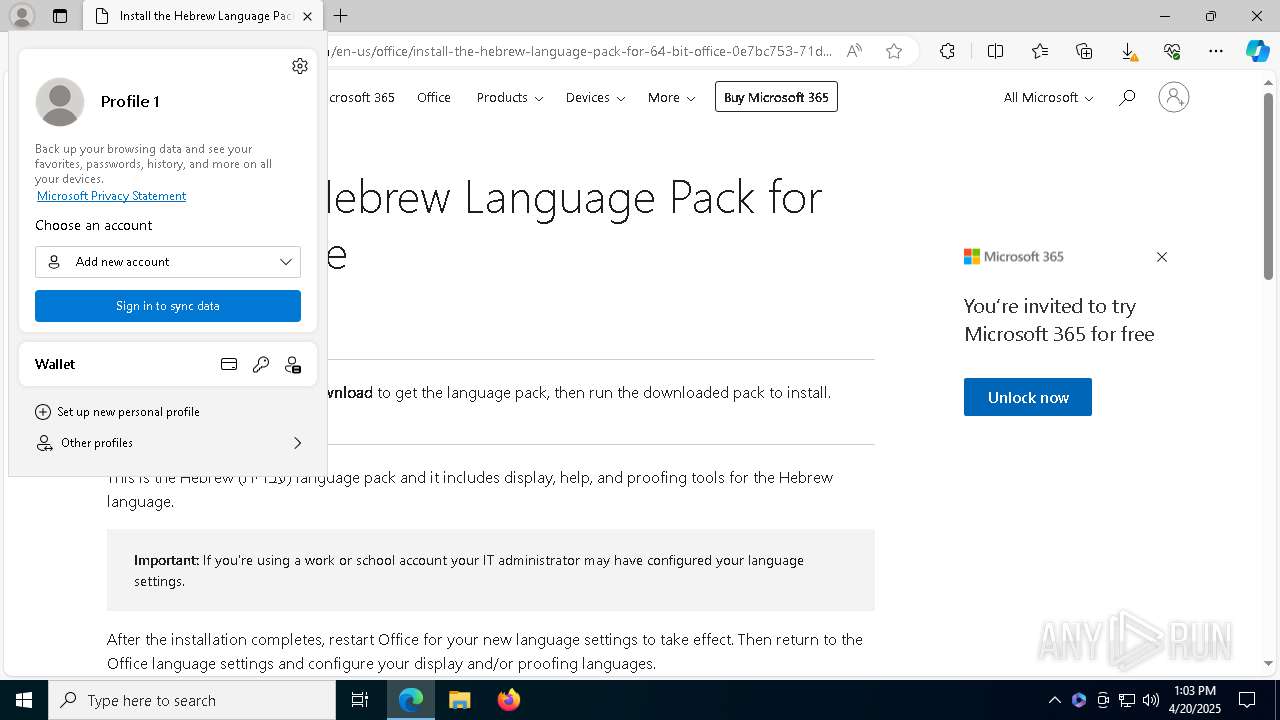The width and height of the screenshot is (1280, 720).
Task: Click the Microsoft 365 logo in promo card
Action: (1013, 257)
